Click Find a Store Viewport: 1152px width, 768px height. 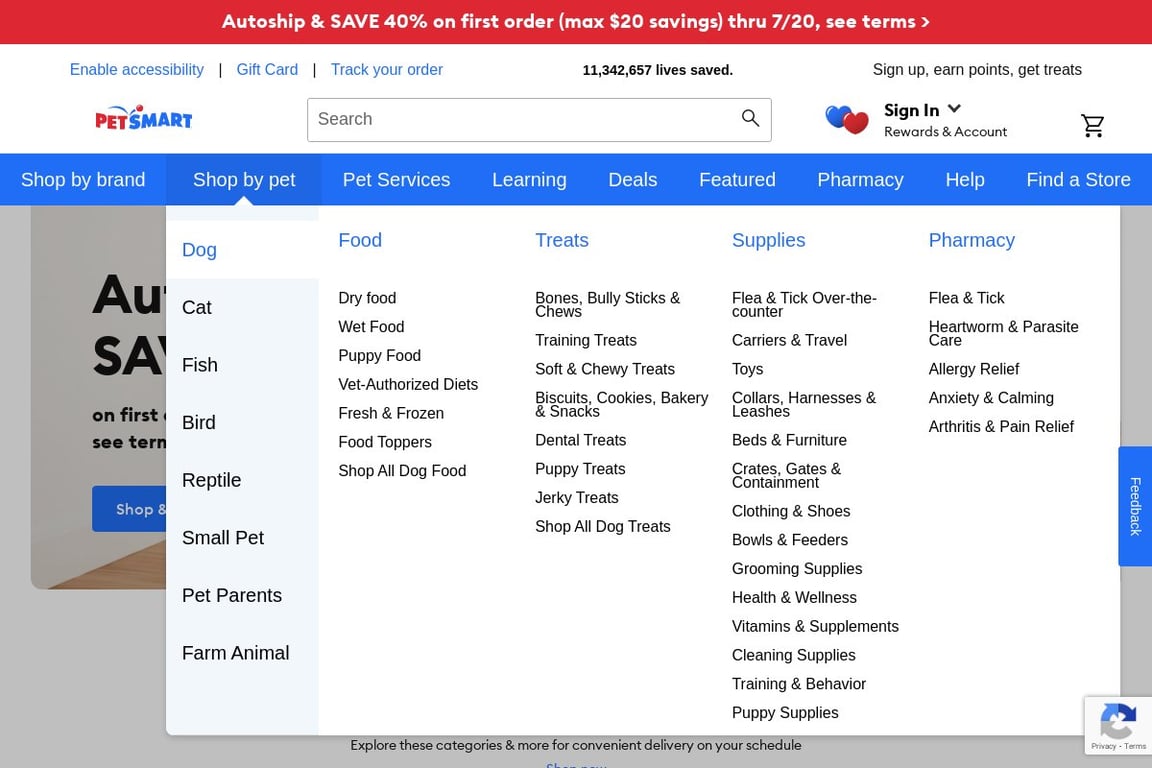pos(1079,179)
